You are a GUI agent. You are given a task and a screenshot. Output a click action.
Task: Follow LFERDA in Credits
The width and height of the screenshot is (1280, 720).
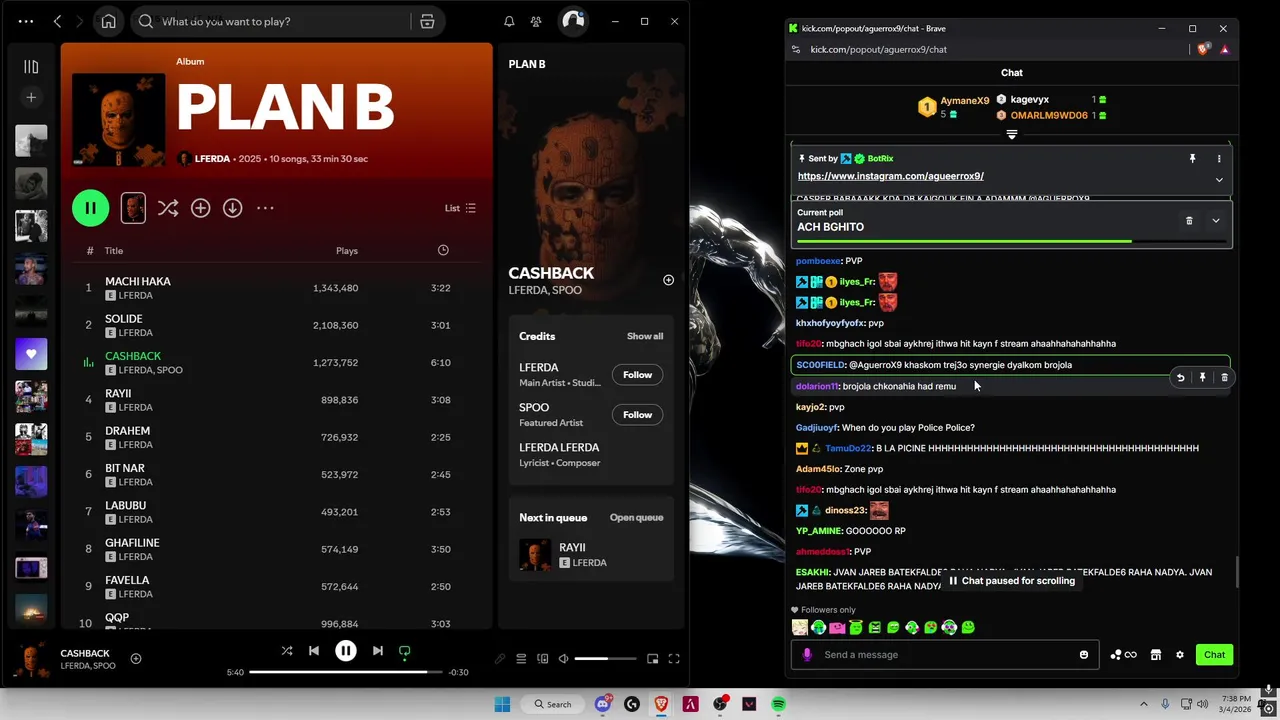tap(637, 375)
